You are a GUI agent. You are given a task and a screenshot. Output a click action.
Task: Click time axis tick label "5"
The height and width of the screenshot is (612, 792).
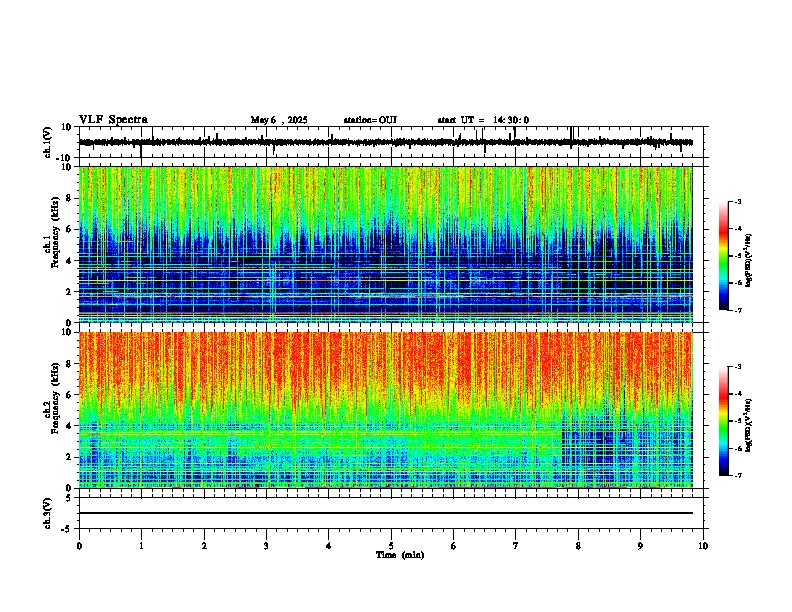(391, 546)
